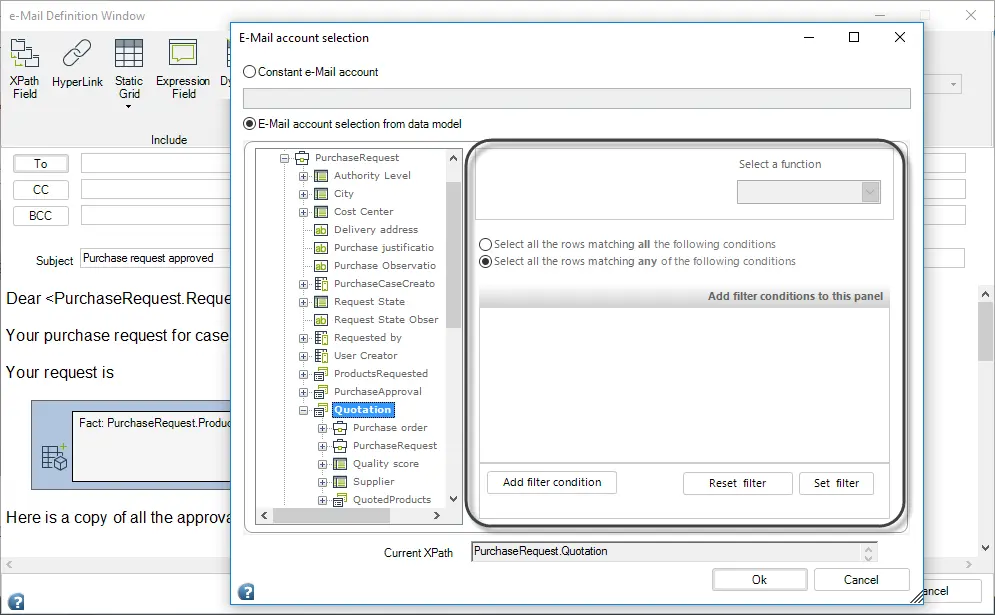Click the ProductsRequested collection icon
Image resolution: width=995 pixels, height=615 pixels.
point(321,374)
